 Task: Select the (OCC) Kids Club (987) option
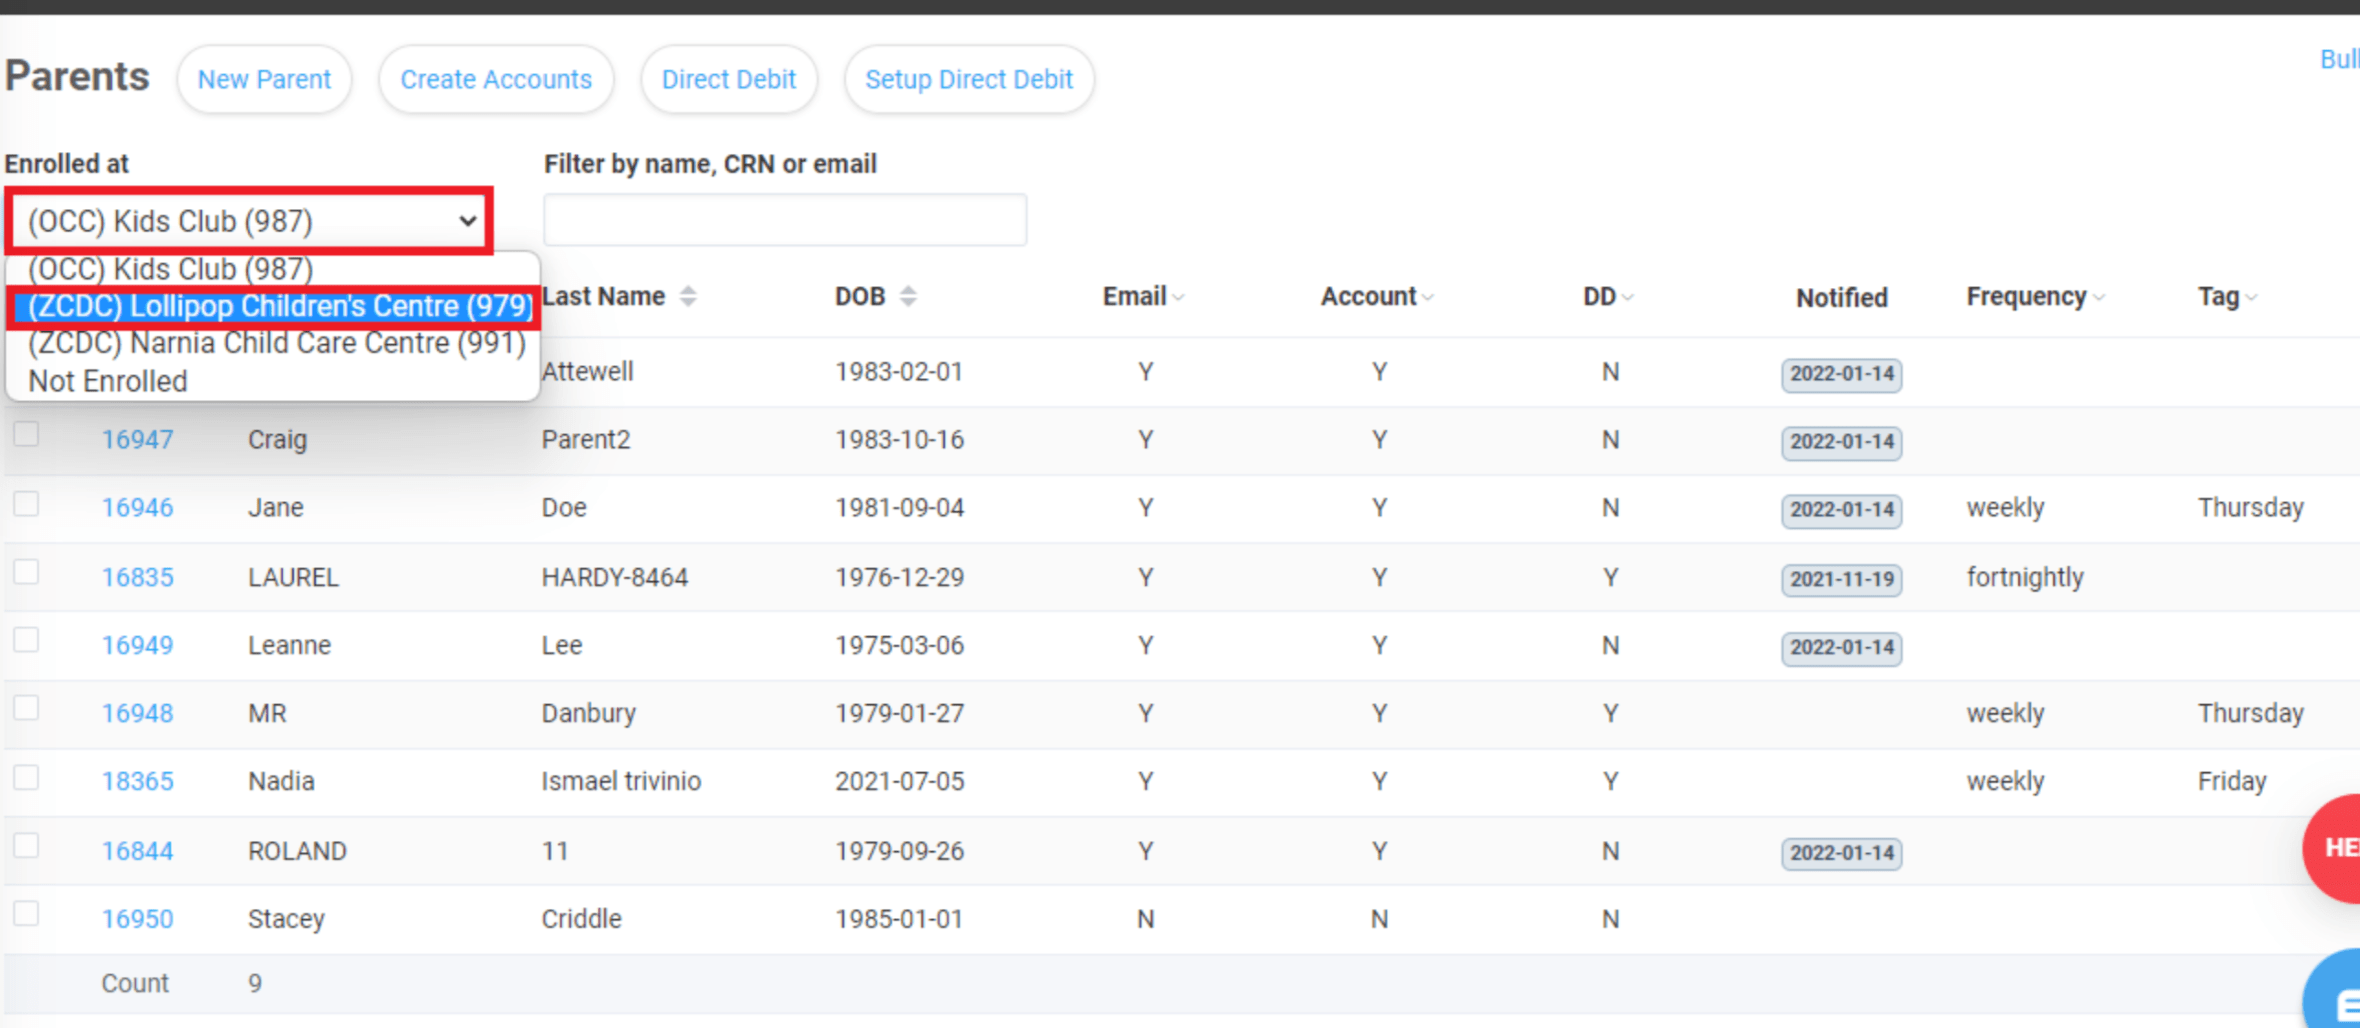pos(171,269)
